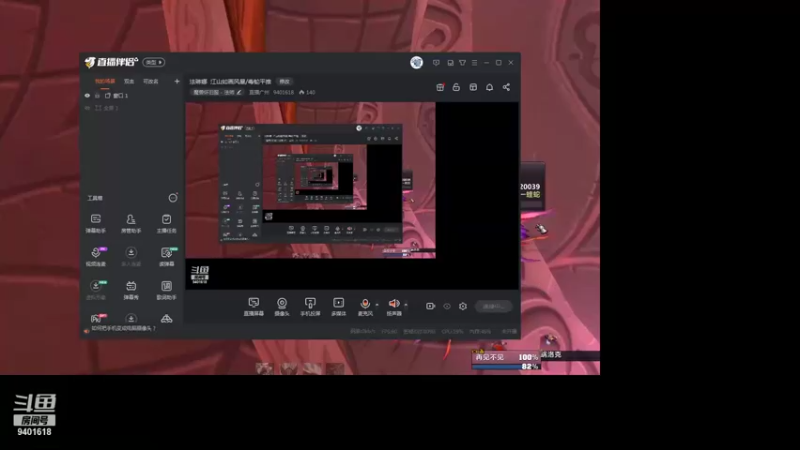
Task: Hide the 窗口 1 source layer
Action: point(87,95)
